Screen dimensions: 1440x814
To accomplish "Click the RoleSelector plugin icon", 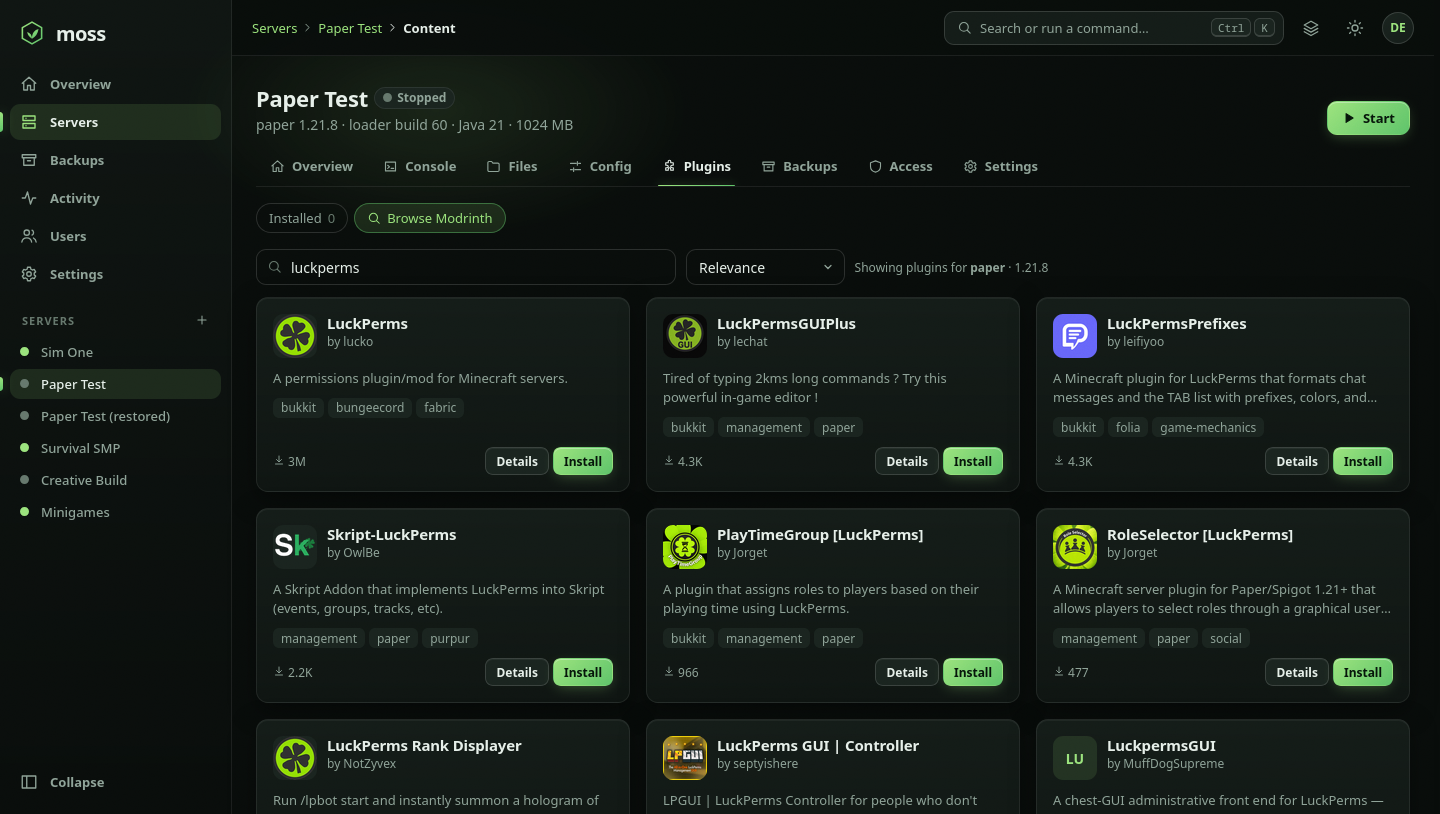I will pyautogui.click(x=1074, y=547).
